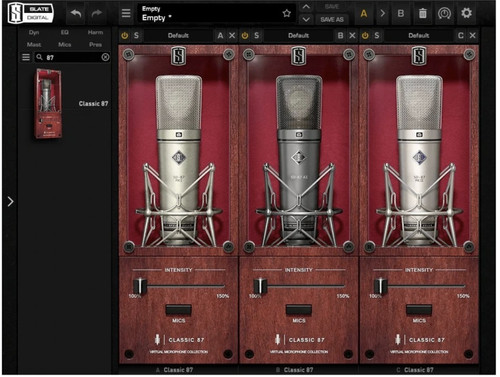Filter modules by Dyn category
This screenshot has height=377, width=500.
(x=34, y=32)
